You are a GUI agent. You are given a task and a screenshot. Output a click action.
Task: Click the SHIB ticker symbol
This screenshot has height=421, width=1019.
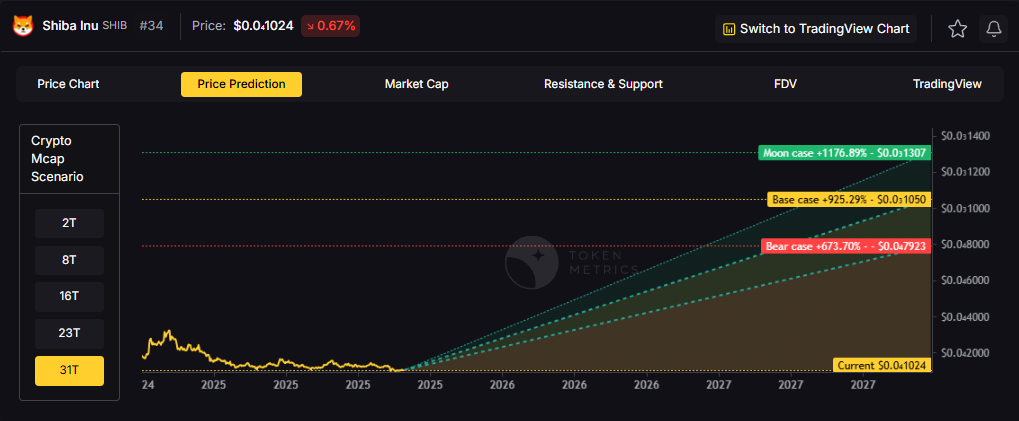(x=115, y=27)
